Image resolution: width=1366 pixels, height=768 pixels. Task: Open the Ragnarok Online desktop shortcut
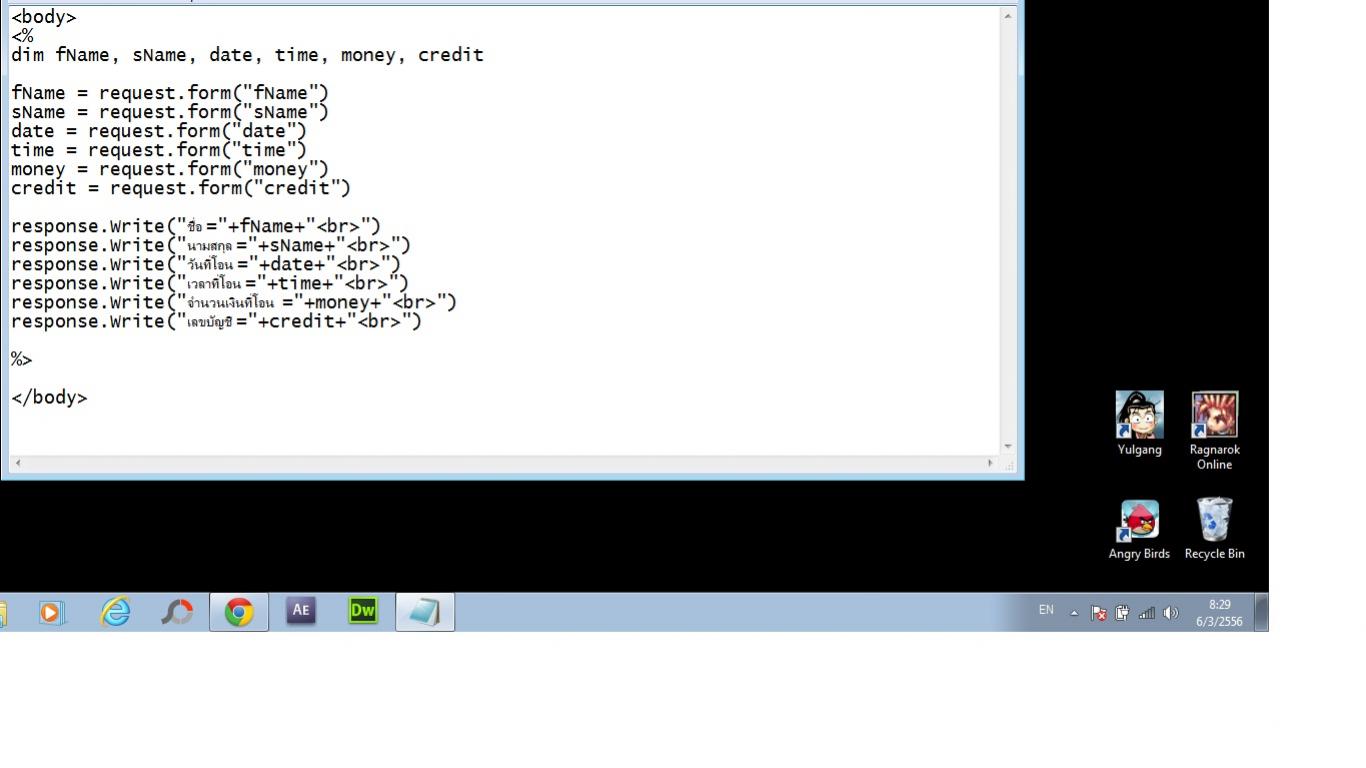pyautogui.click(x=1214, y=431)
